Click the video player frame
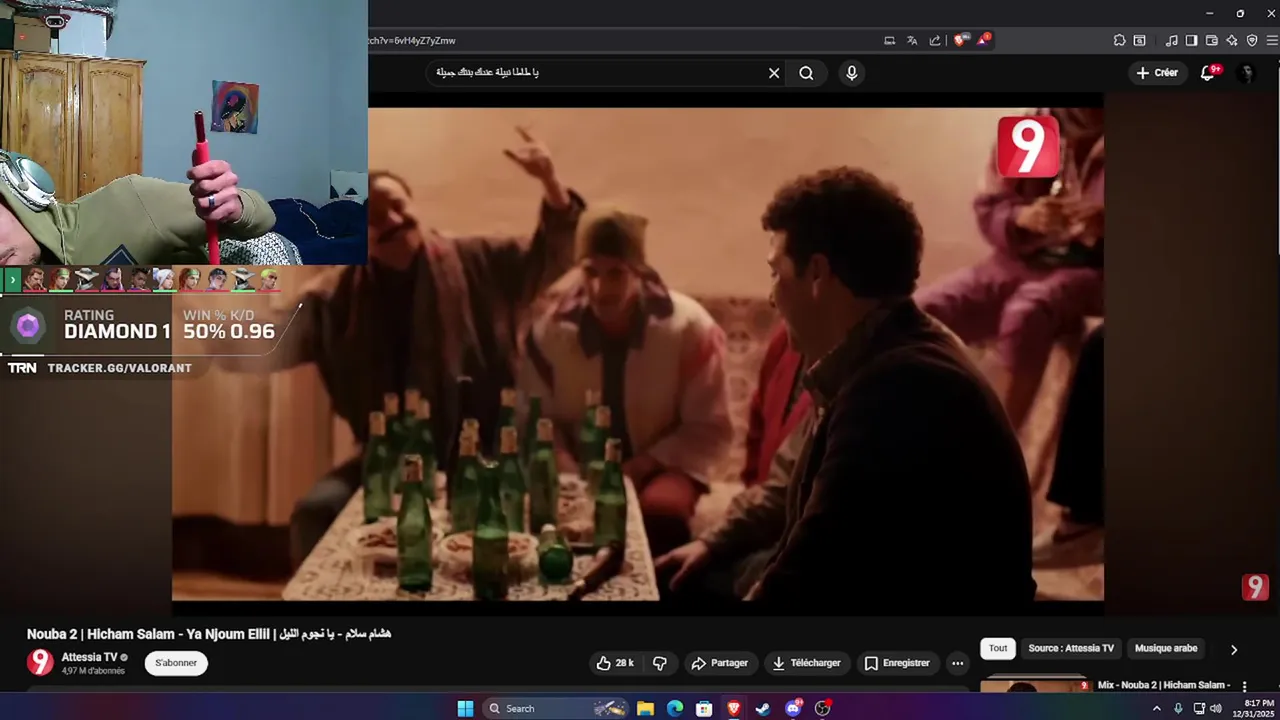Screen dimensions: 1280x720 pos(638,354)
